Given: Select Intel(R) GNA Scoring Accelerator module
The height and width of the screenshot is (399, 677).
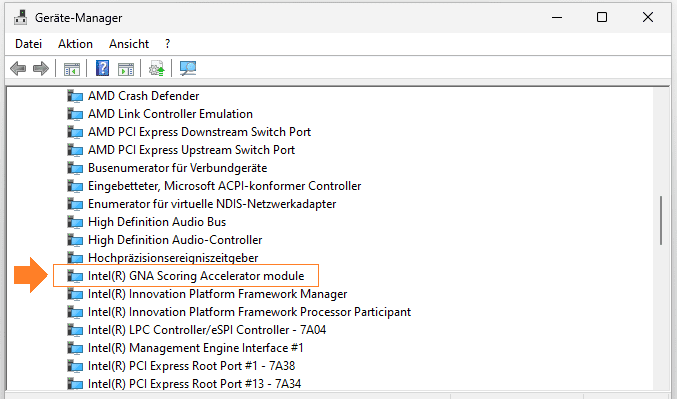Looking at the screenshot, I should (x=196, y=276).
